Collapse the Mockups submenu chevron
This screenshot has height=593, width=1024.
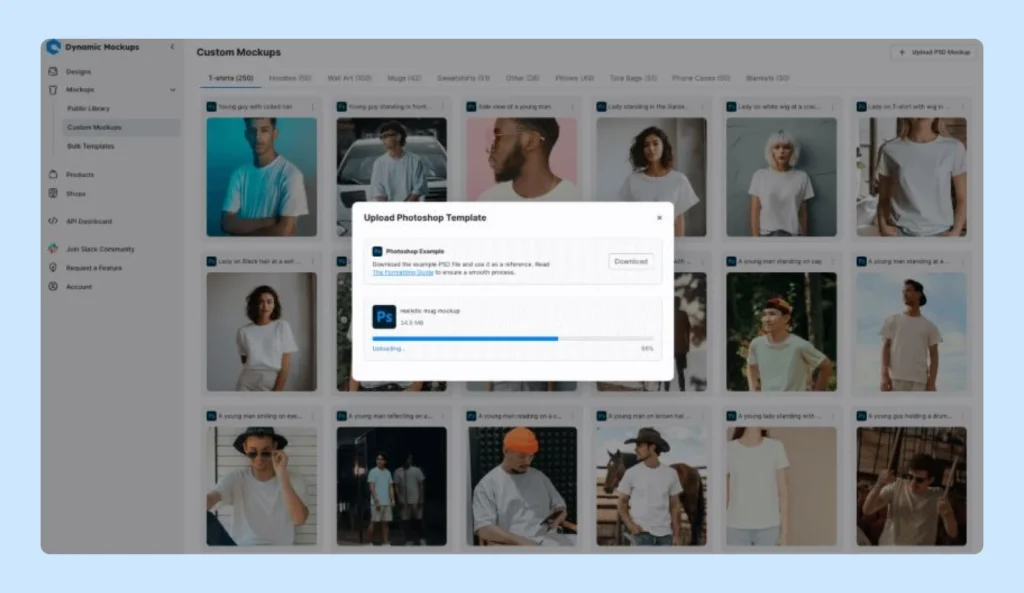tap(172, 89)
